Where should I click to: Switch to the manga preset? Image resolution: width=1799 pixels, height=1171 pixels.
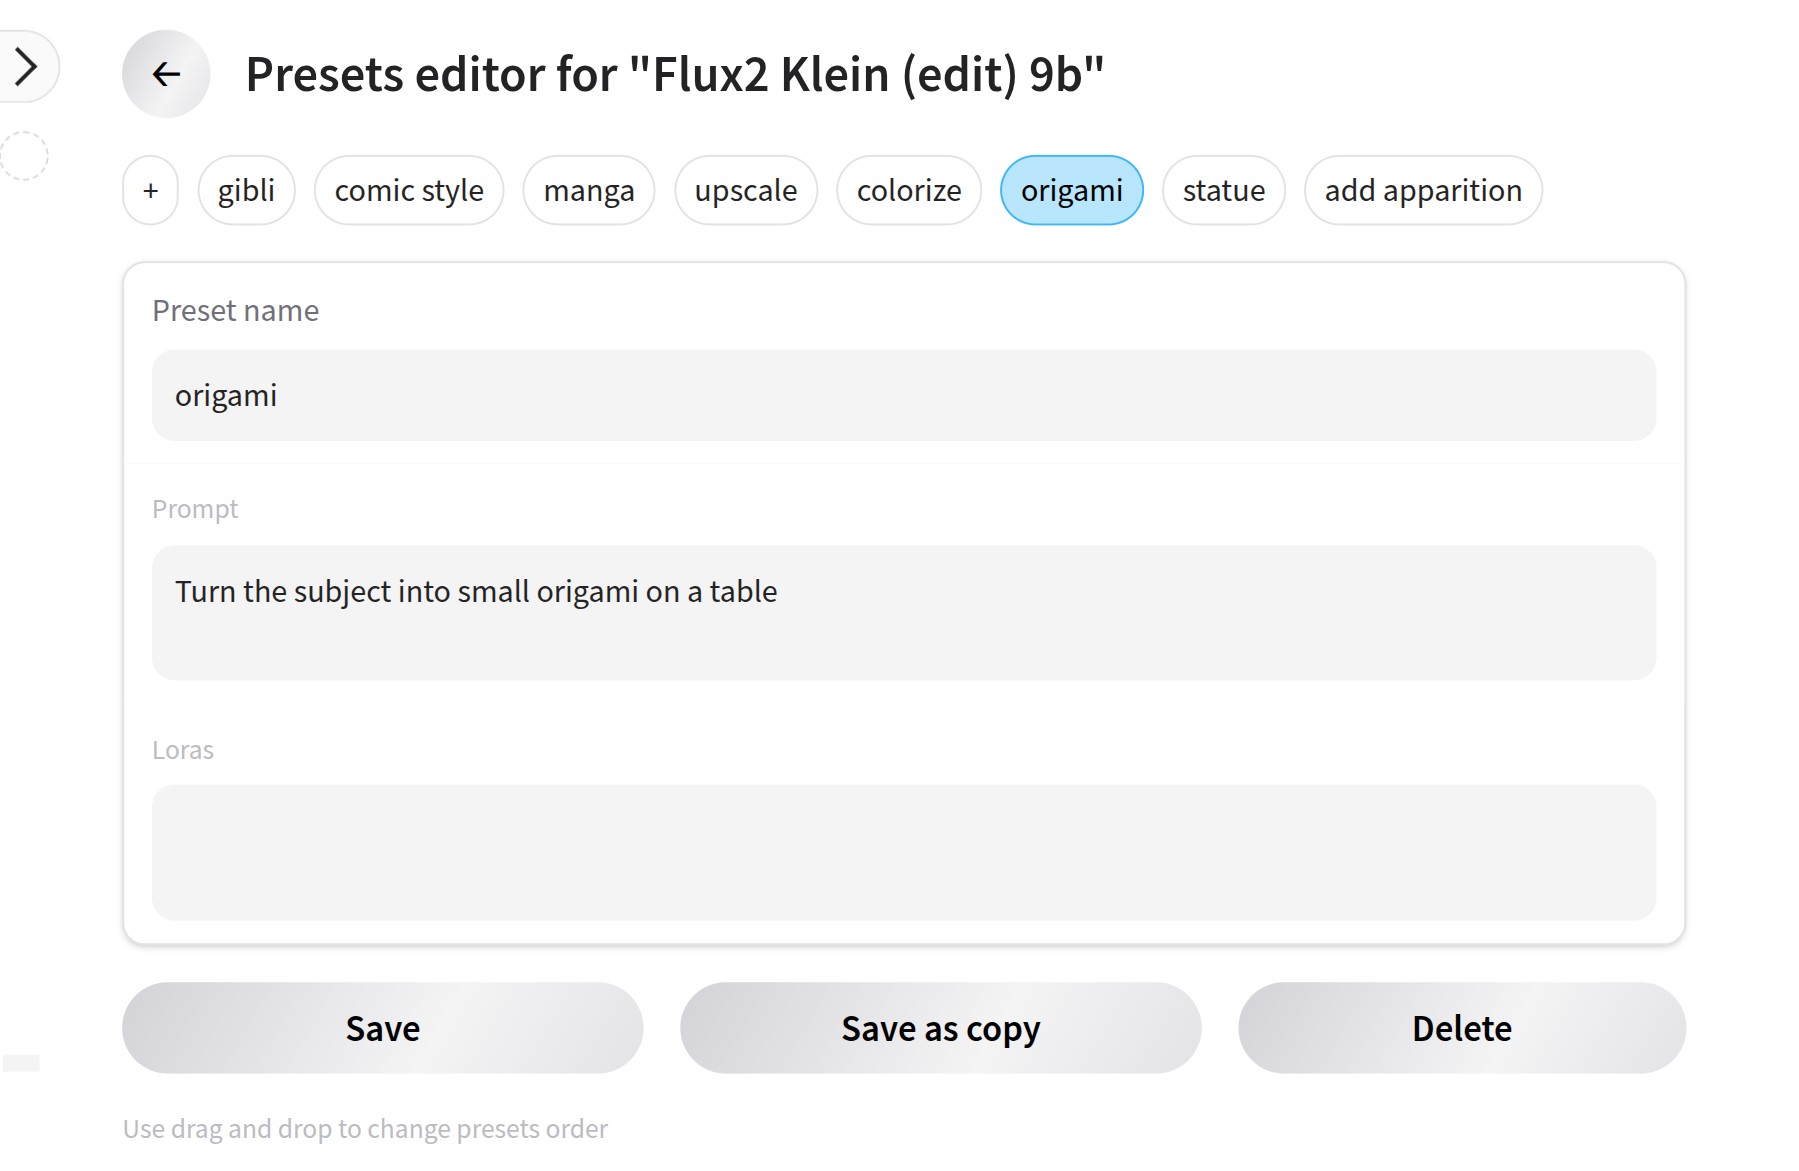589,190
